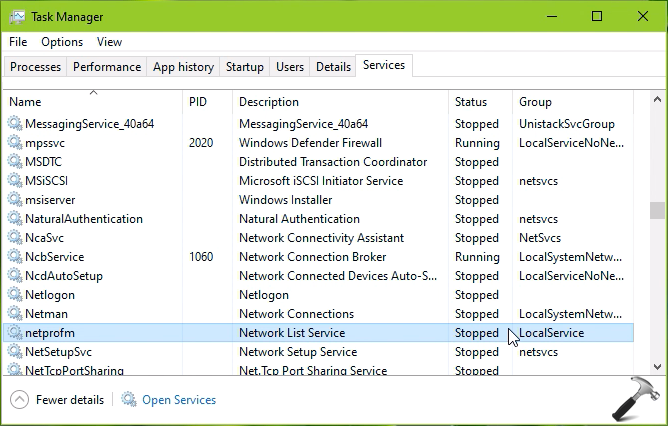The width and height of the screenshot is (668, 426).
Task: Click the gear icon next to MSDTC
Action: click(x=15, y=162)
